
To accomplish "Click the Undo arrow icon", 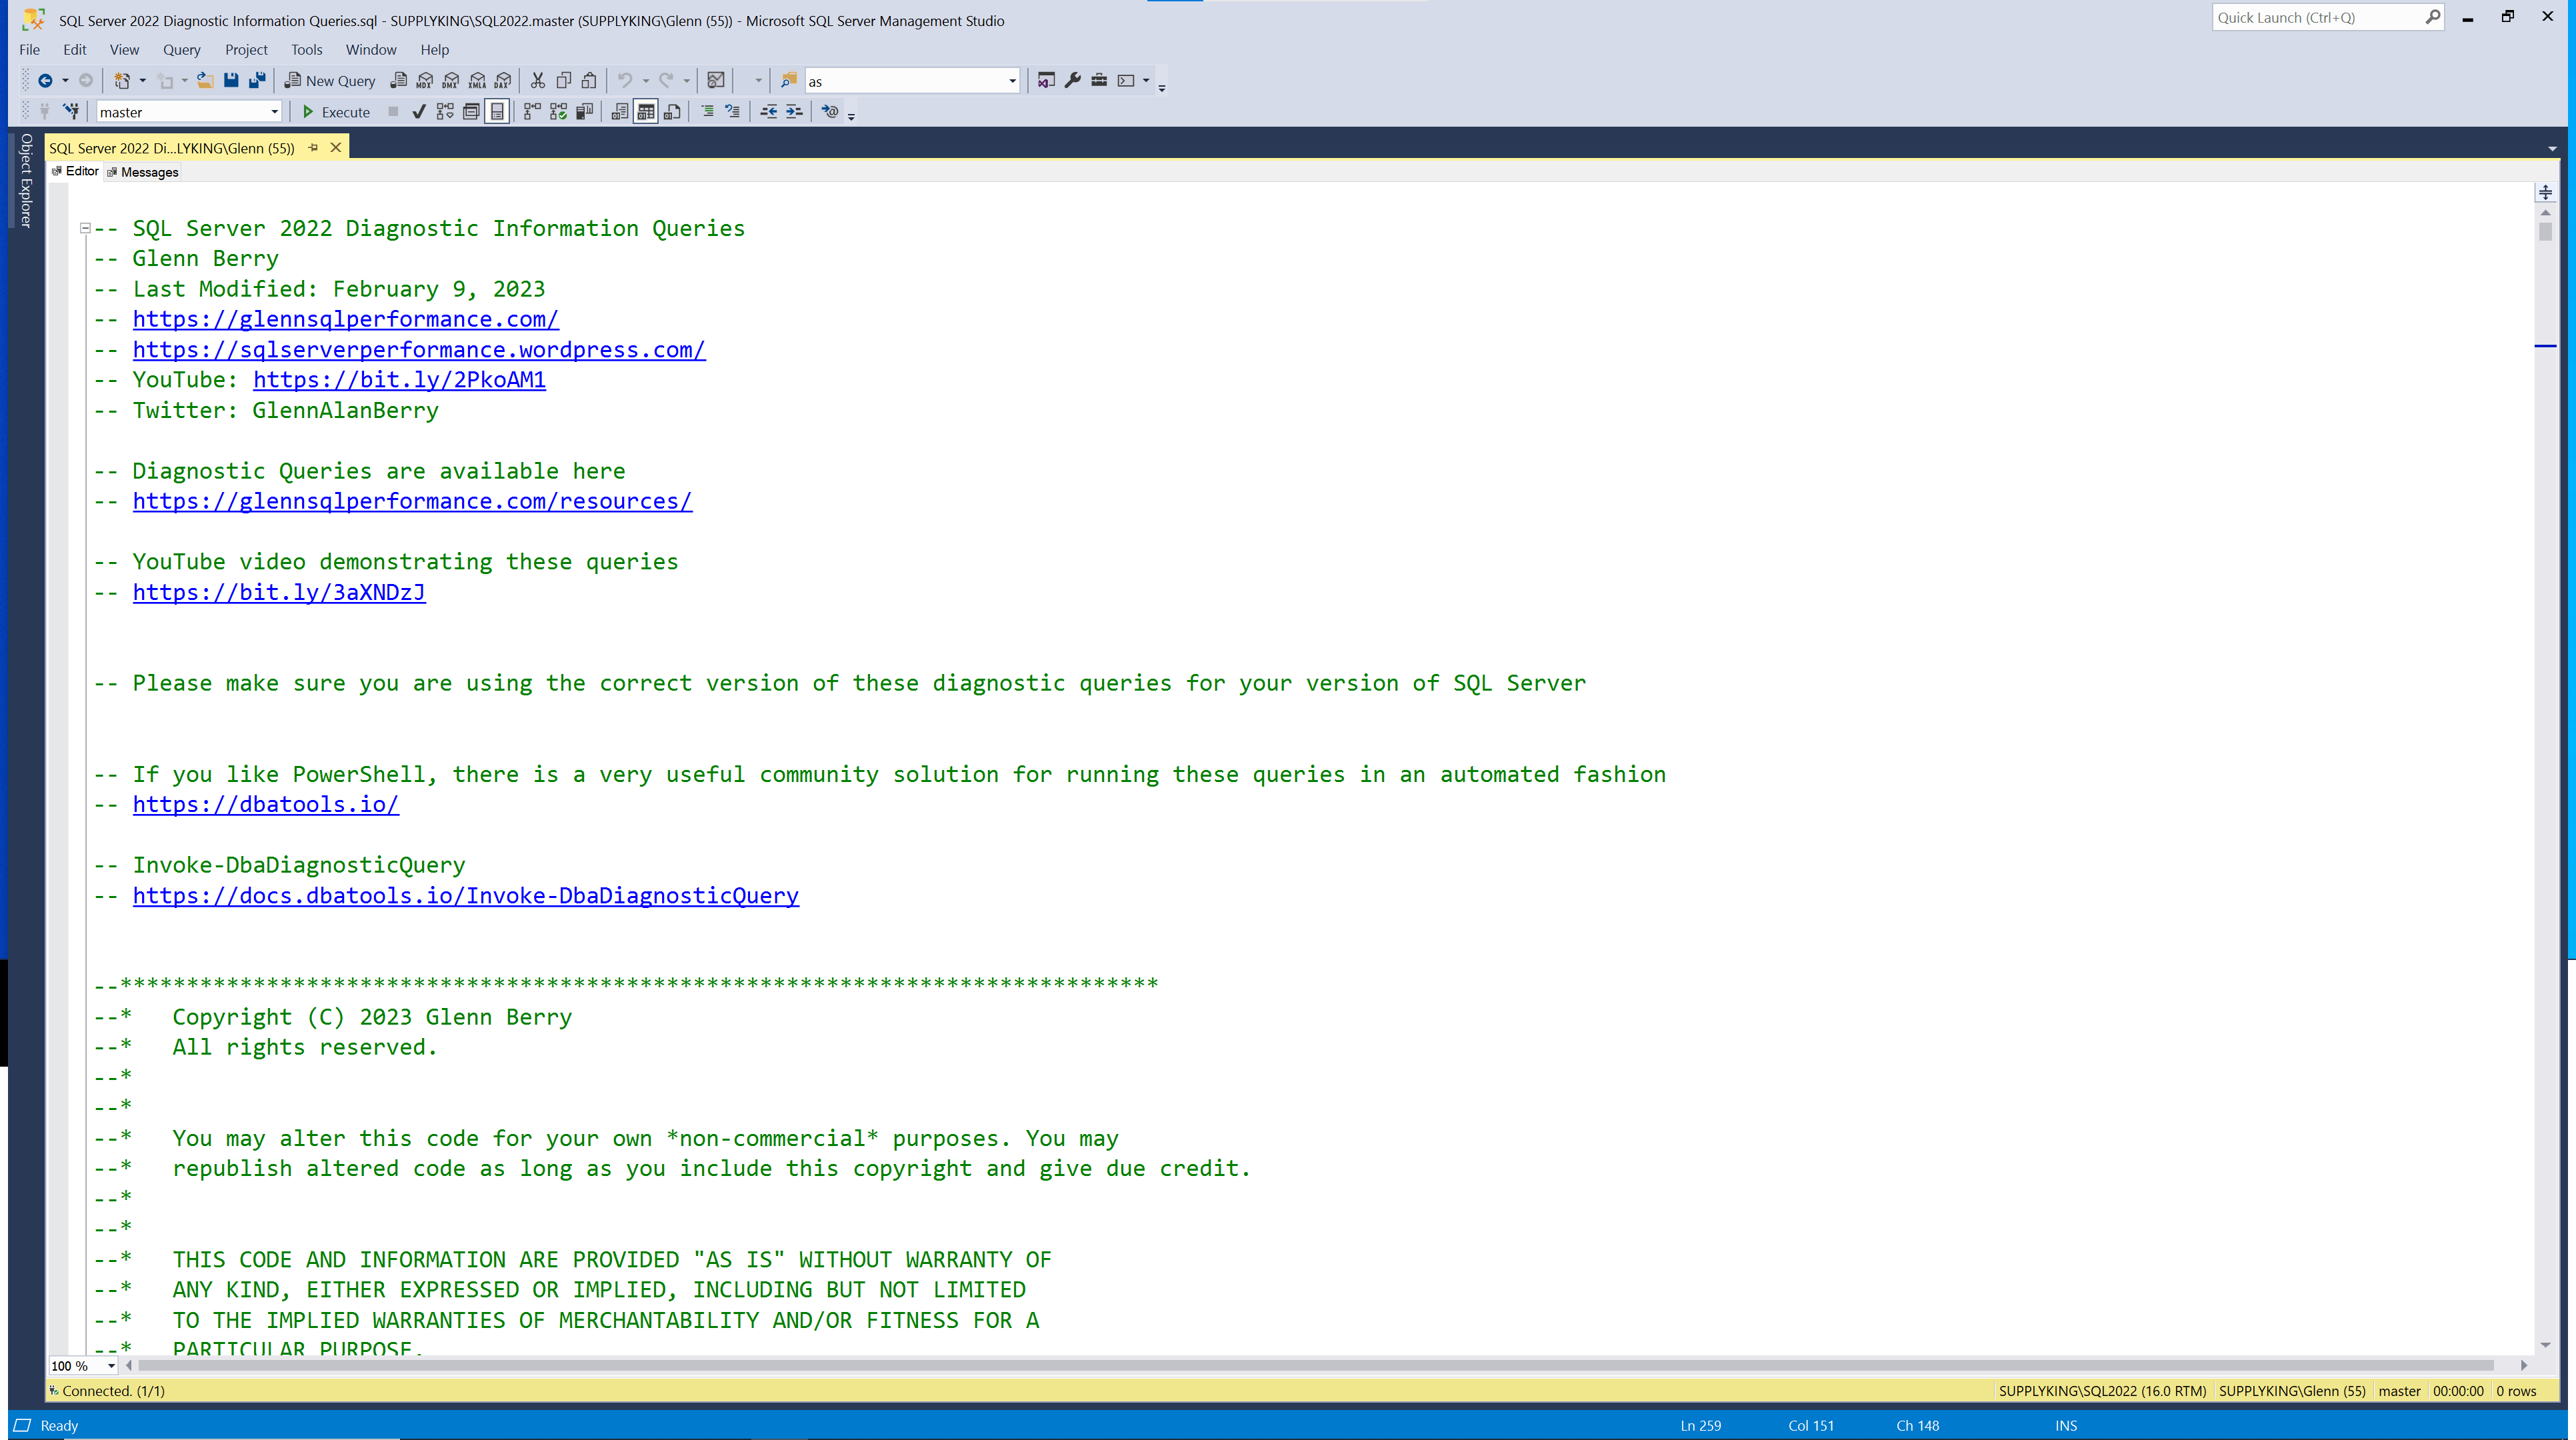I will click(x=625, y=81).
